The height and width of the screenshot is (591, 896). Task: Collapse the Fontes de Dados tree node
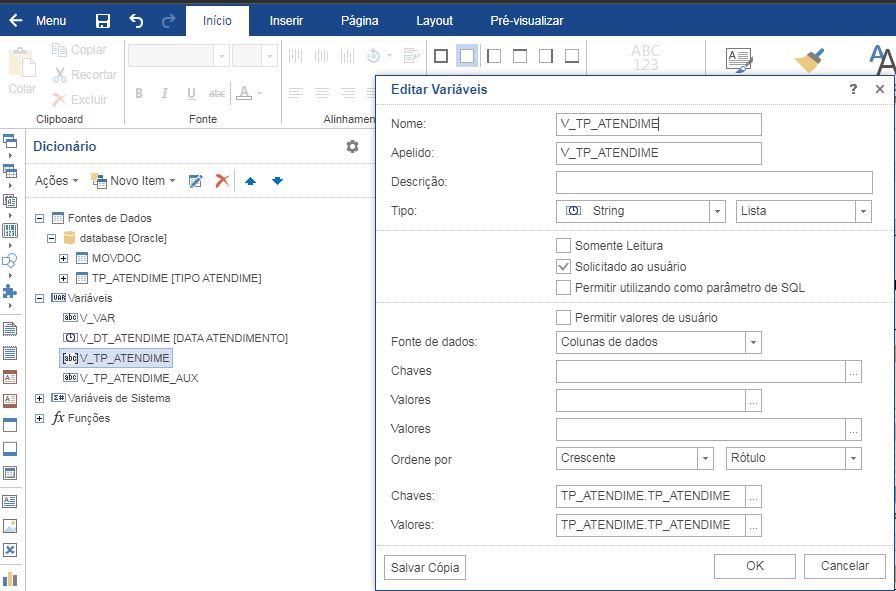tap(39, 218)
